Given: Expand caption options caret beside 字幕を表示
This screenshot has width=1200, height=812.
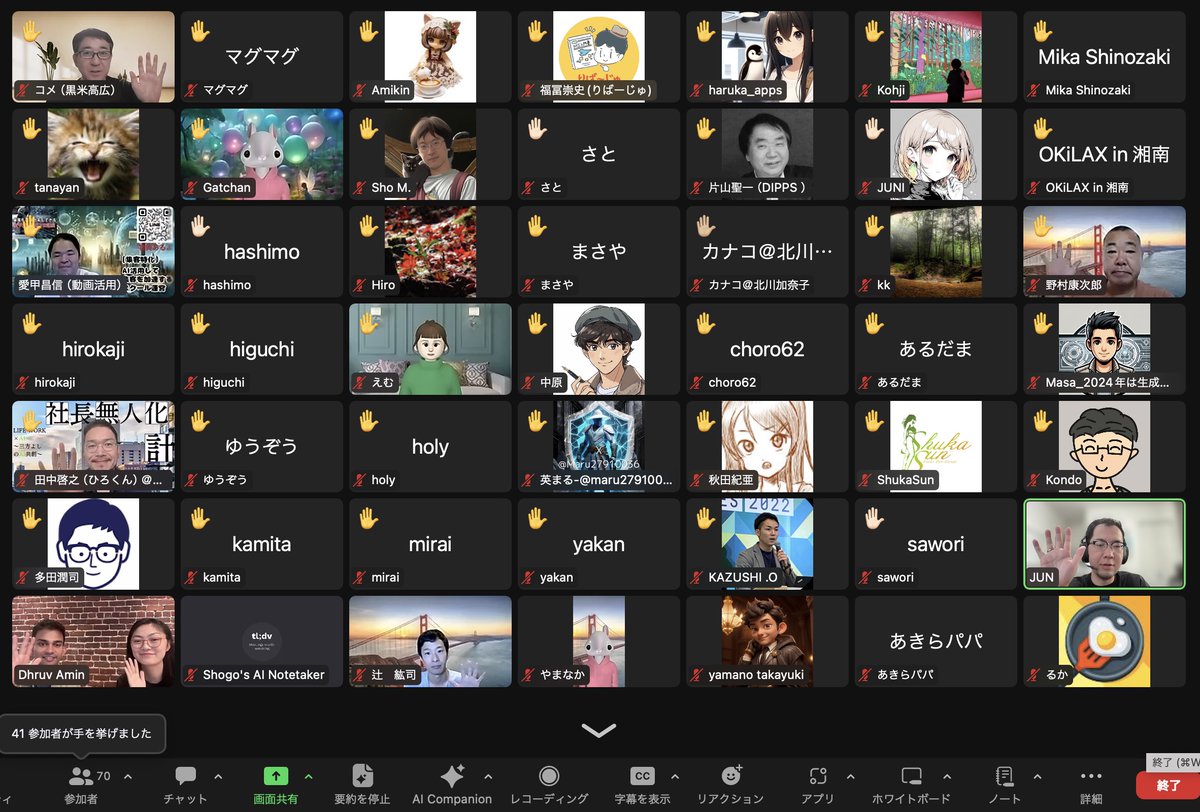Looking at the screenshot, I should 674,776.
